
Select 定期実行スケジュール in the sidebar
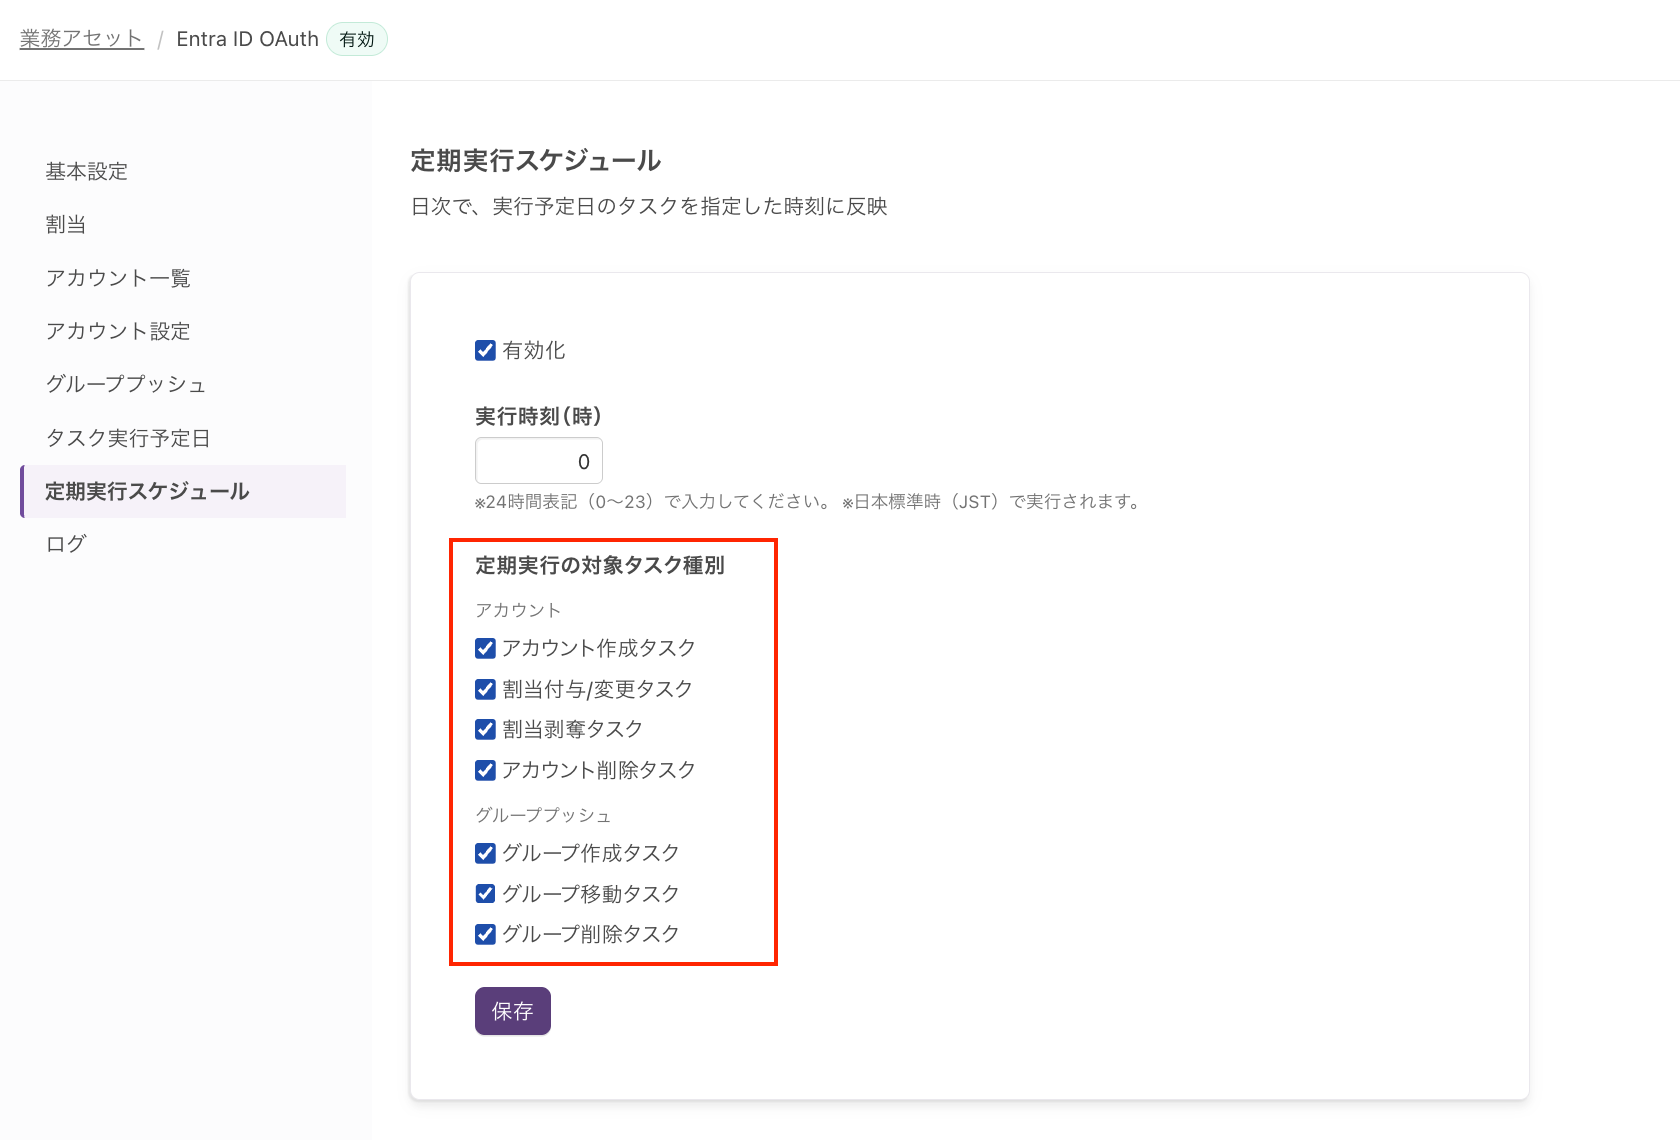[x=147, y=491]
